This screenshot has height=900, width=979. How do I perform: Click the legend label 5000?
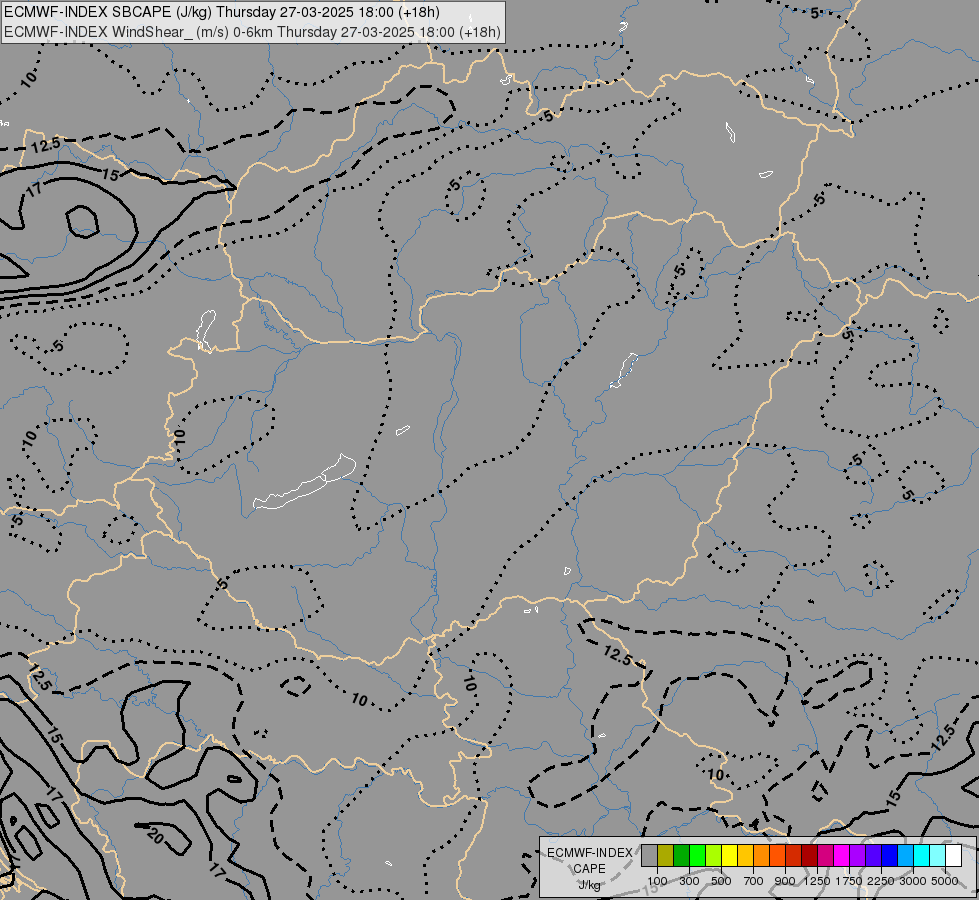(945, 881)
